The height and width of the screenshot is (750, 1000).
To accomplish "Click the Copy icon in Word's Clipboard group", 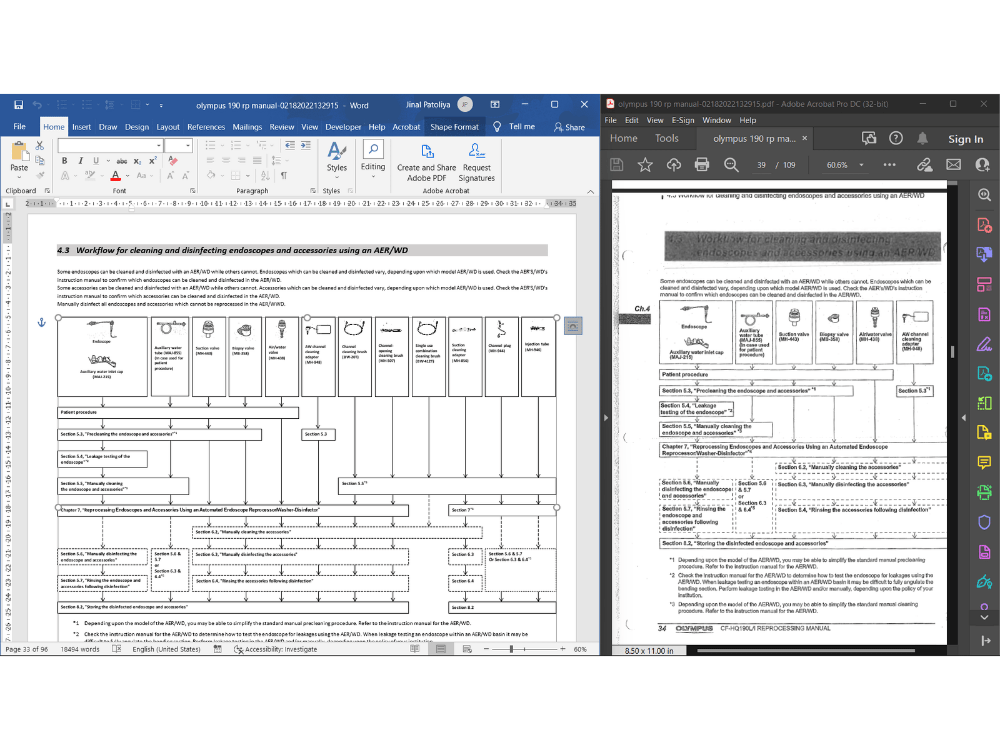I will [x=40, y=160].
